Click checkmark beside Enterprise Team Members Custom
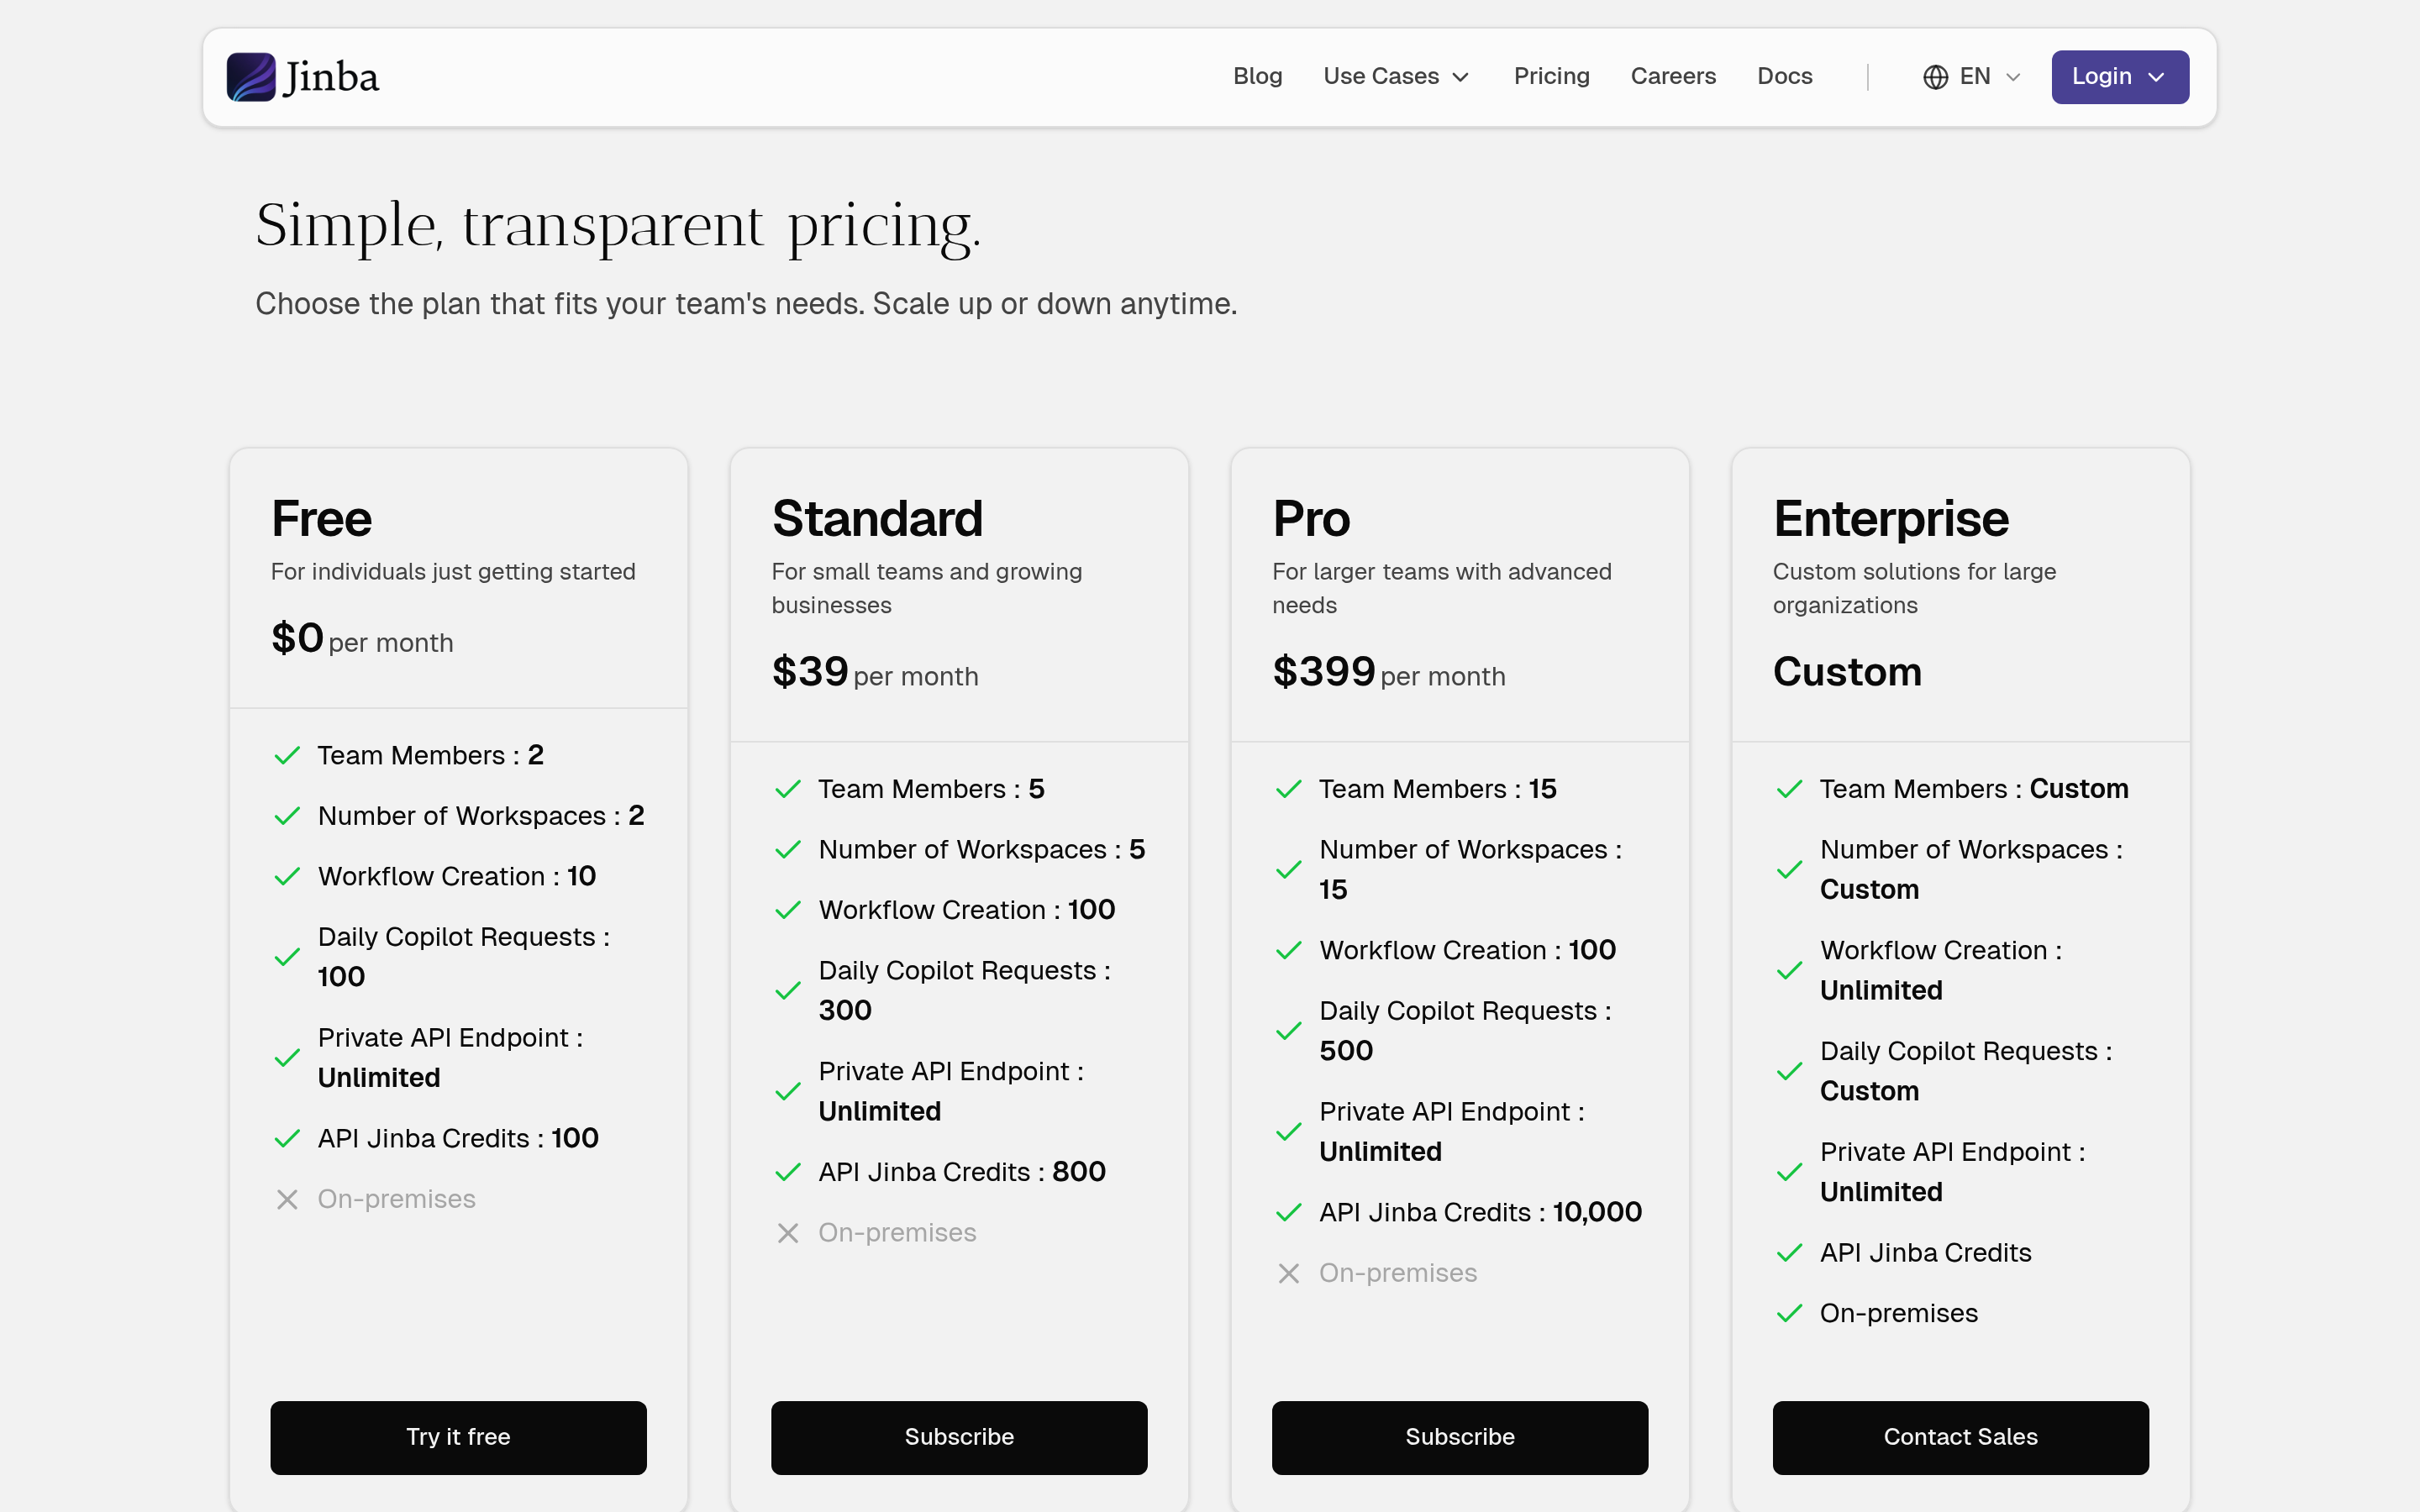Viewport: 2420px width, 1512px height. tap(1789, 789)
